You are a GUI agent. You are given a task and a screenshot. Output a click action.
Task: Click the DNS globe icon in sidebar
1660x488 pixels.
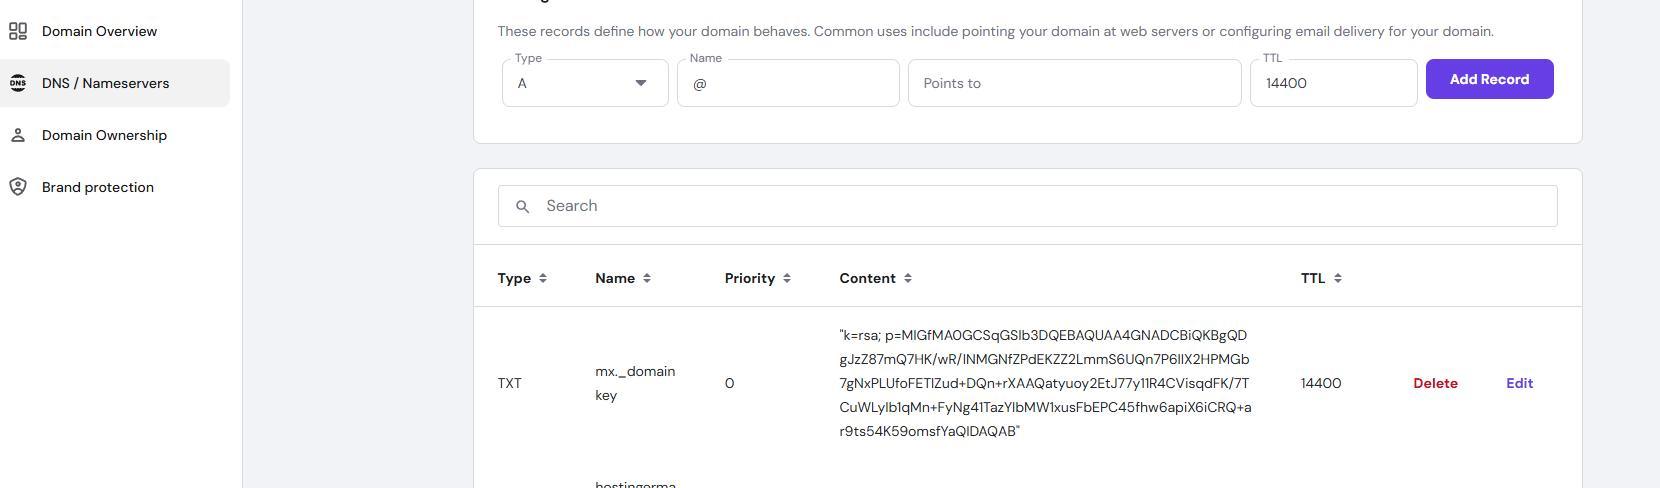tap(18, 83)
